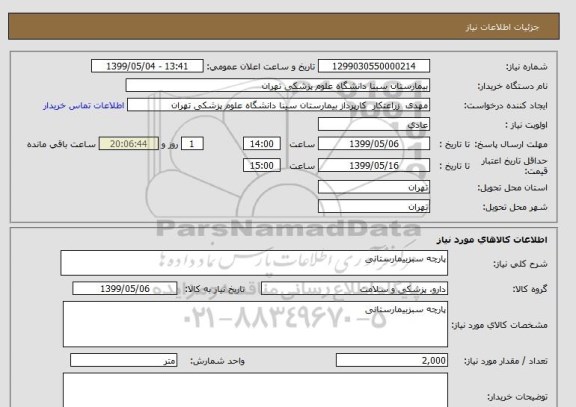Click the remaining time counter 20:06:44
This screenshot has width=576, height=407.
[129, 144]
